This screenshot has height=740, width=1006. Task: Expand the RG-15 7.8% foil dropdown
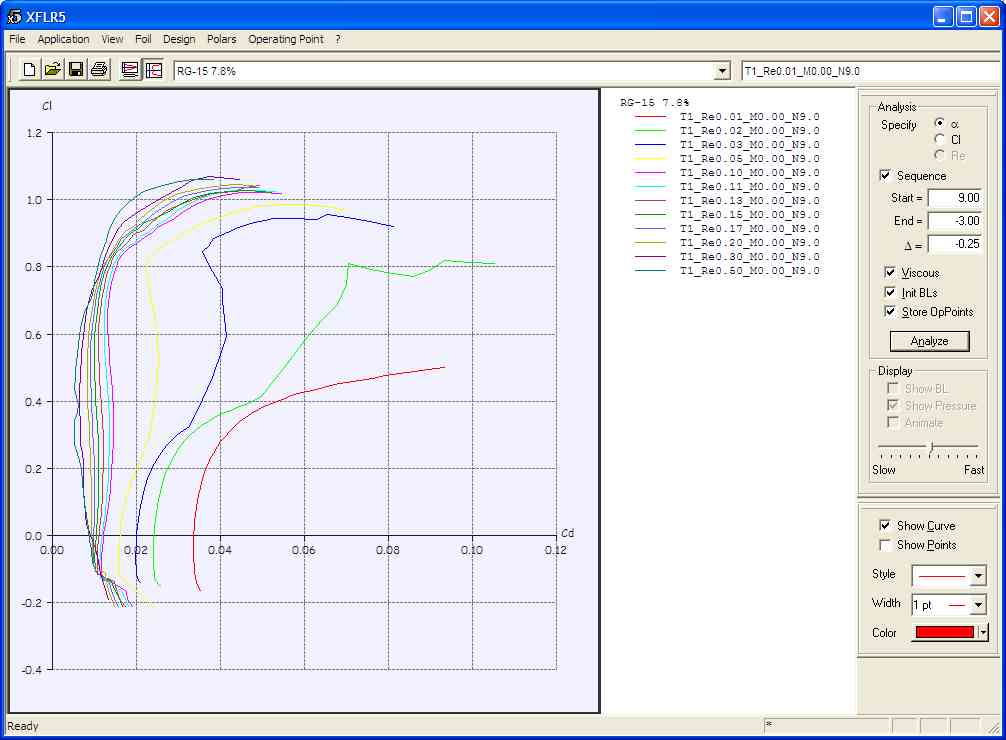pos(722,71)
